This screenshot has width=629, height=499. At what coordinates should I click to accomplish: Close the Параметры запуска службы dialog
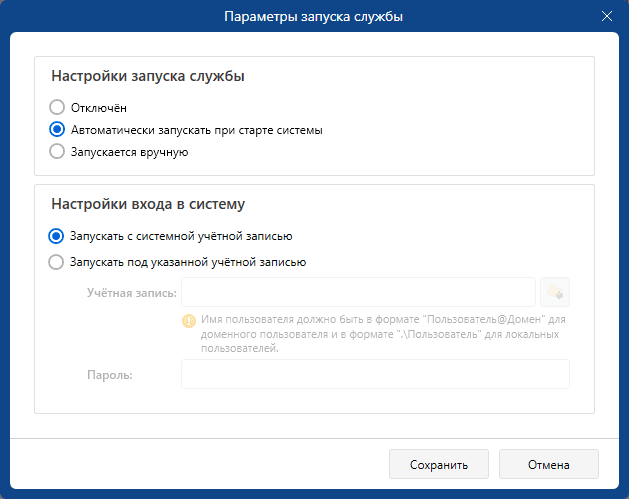(606, 16)
